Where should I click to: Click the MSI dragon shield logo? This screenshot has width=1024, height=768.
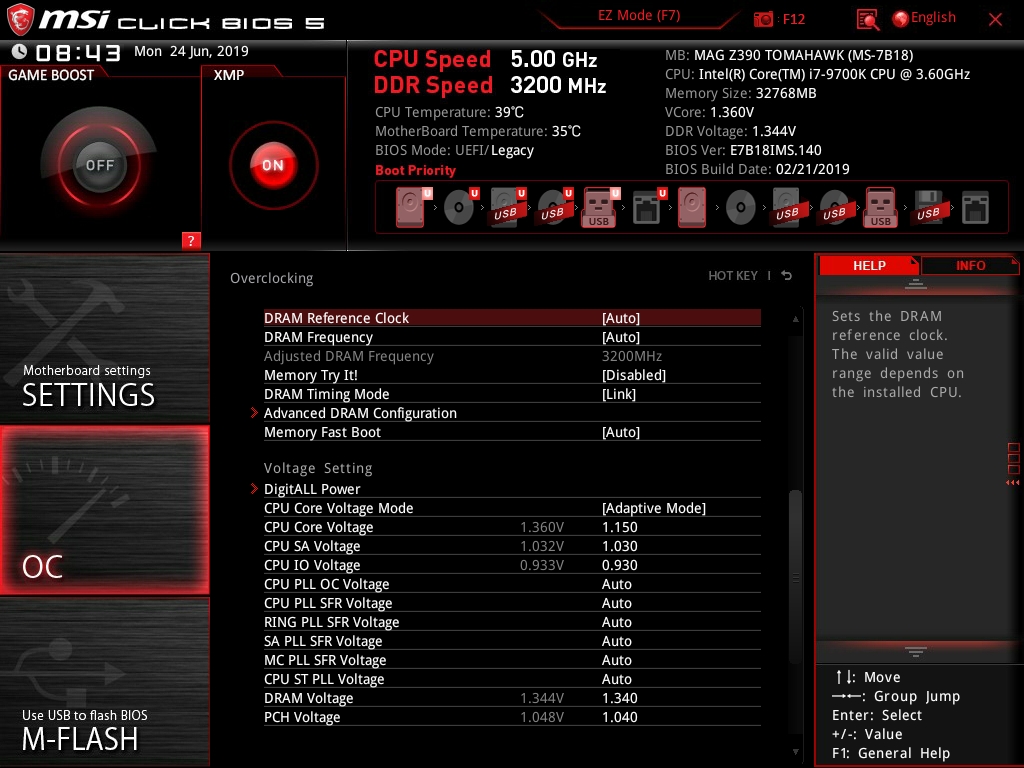coord(20,19)
